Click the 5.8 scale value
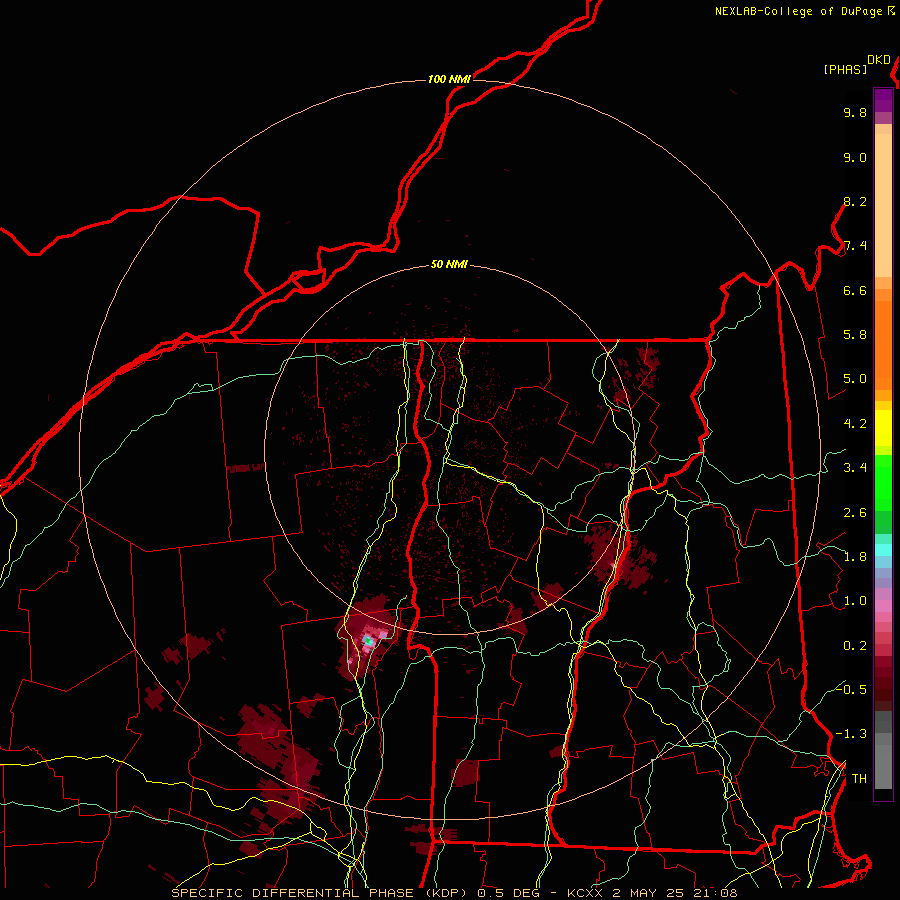The image size is (900, 900). (x=855, y=335)
